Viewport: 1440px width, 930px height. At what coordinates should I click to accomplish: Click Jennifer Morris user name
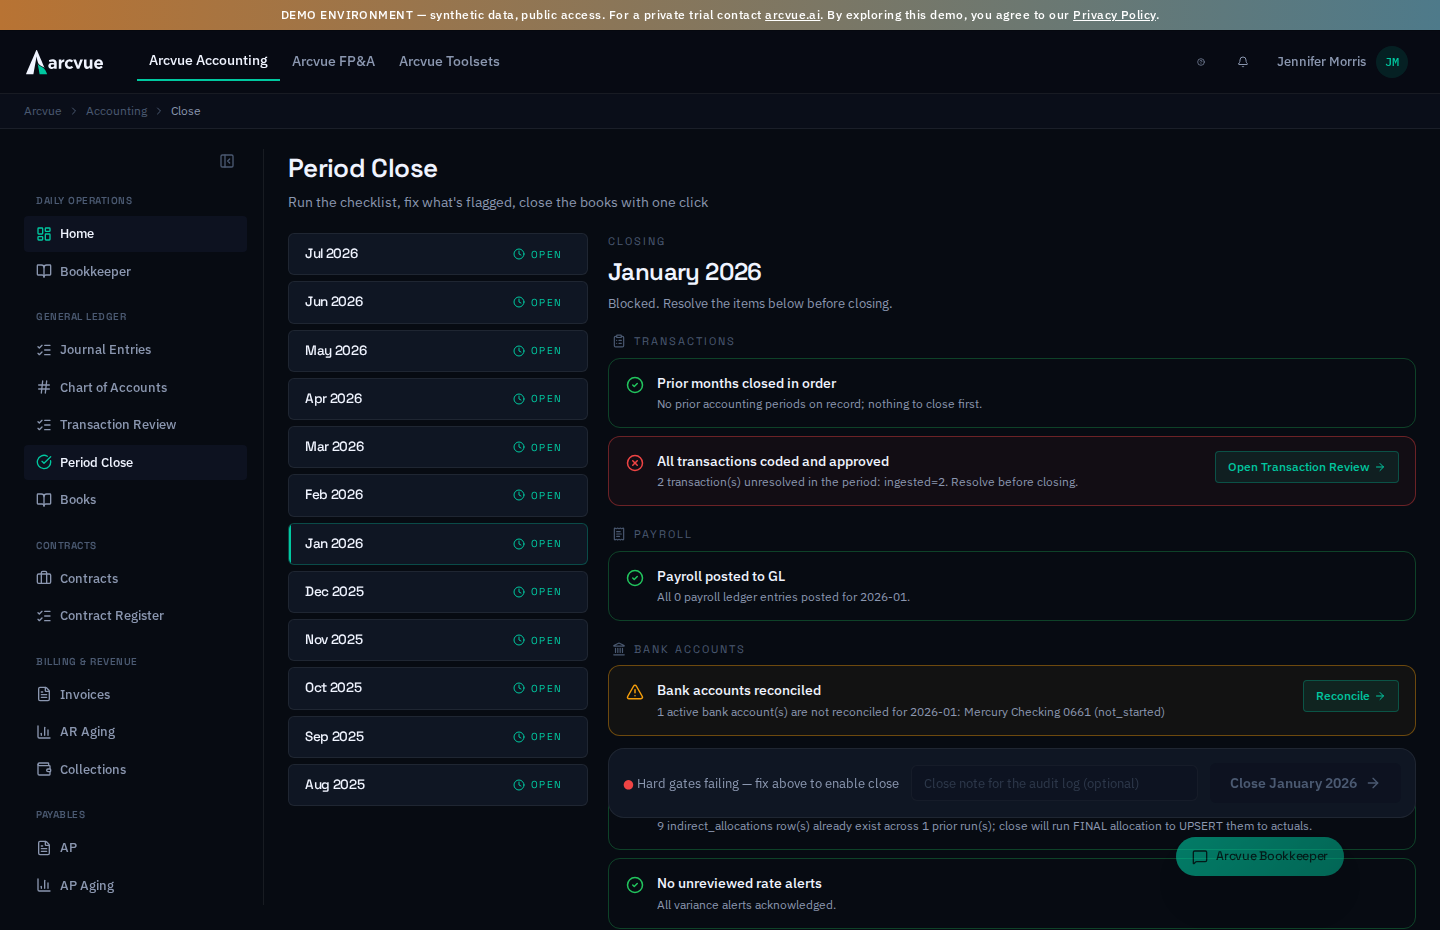[x=1321, y=62]
